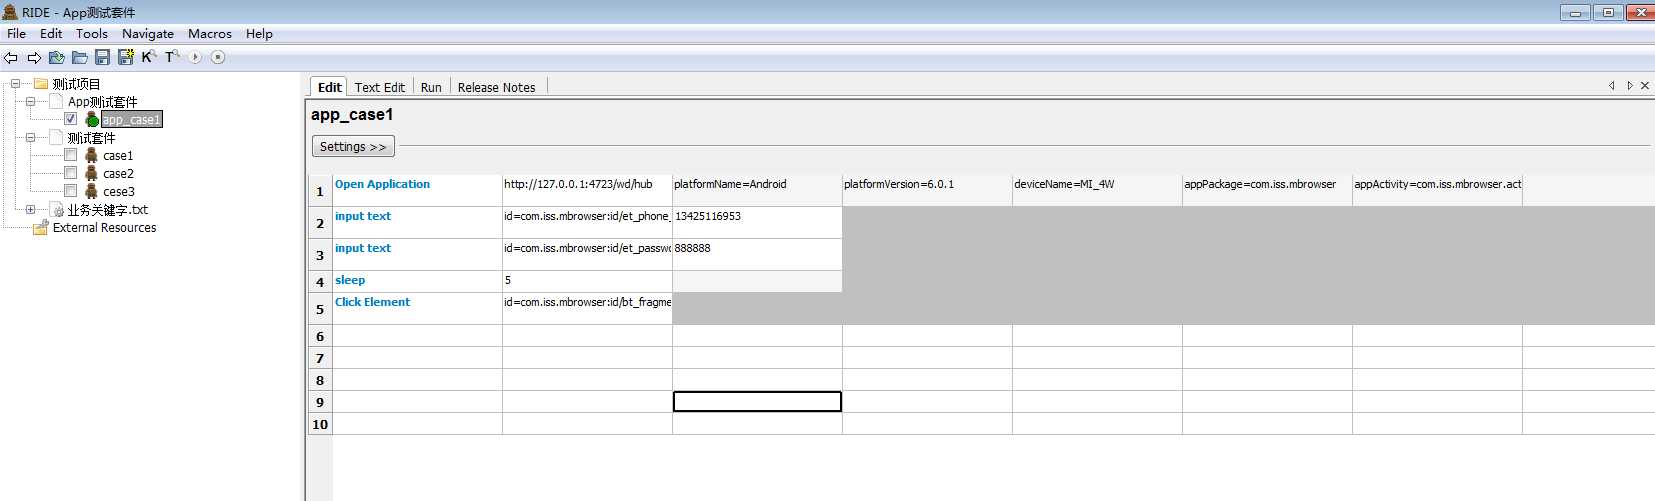Select the cese3 test in tree
Screen dimensions: 1655x501
tap(118, 192)
